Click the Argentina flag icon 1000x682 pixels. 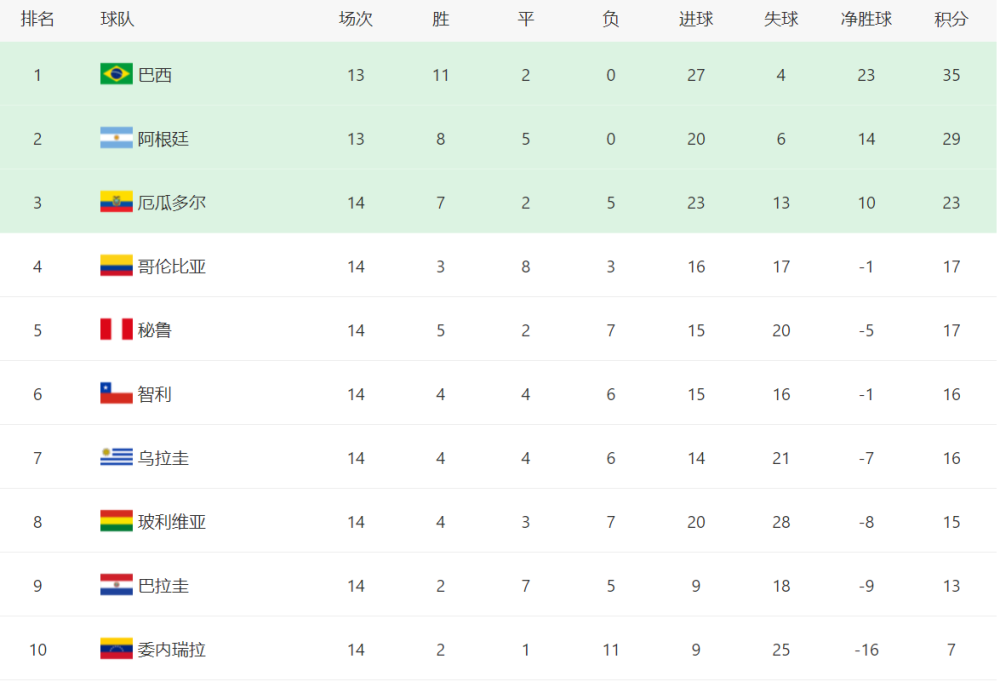pos(116,138)
